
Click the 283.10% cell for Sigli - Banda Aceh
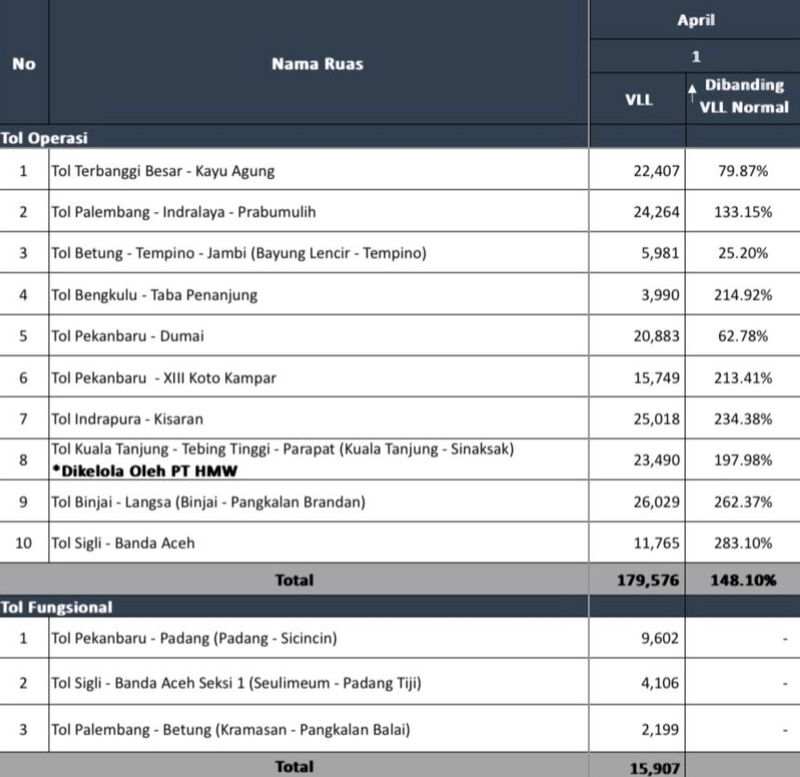[x=742, y=543]
